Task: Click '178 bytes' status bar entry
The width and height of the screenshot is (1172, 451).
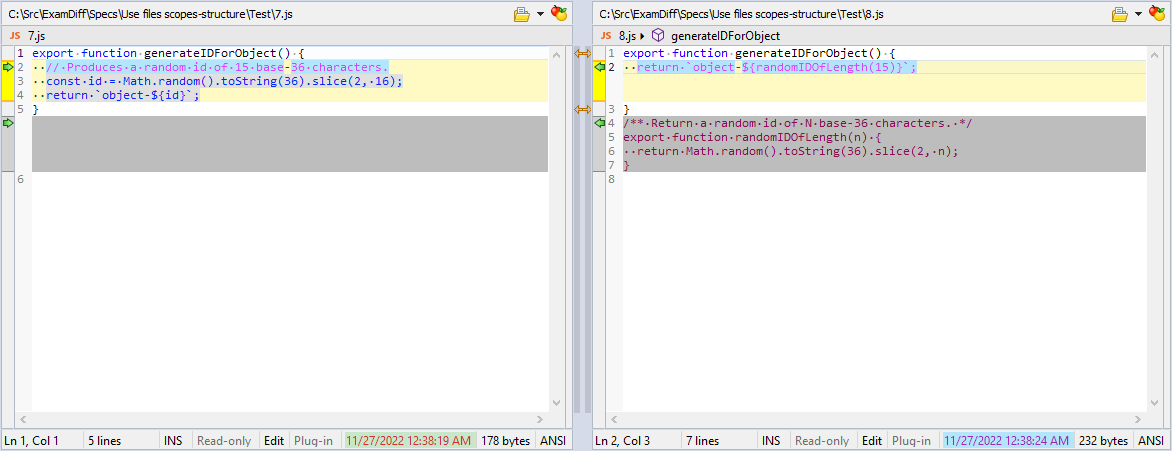Action: pyautogui.click(x=506, y=441)
